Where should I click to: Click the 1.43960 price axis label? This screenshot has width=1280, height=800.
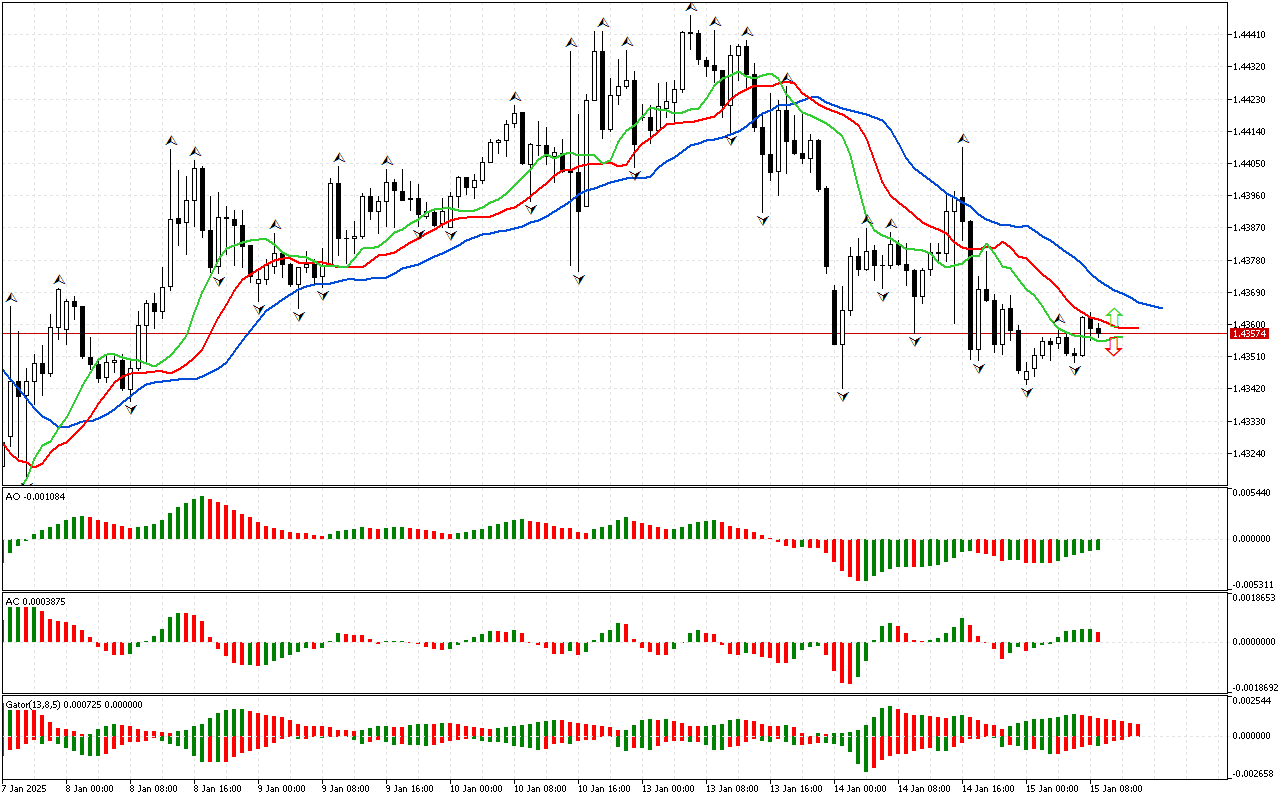tap(1248, 196)
